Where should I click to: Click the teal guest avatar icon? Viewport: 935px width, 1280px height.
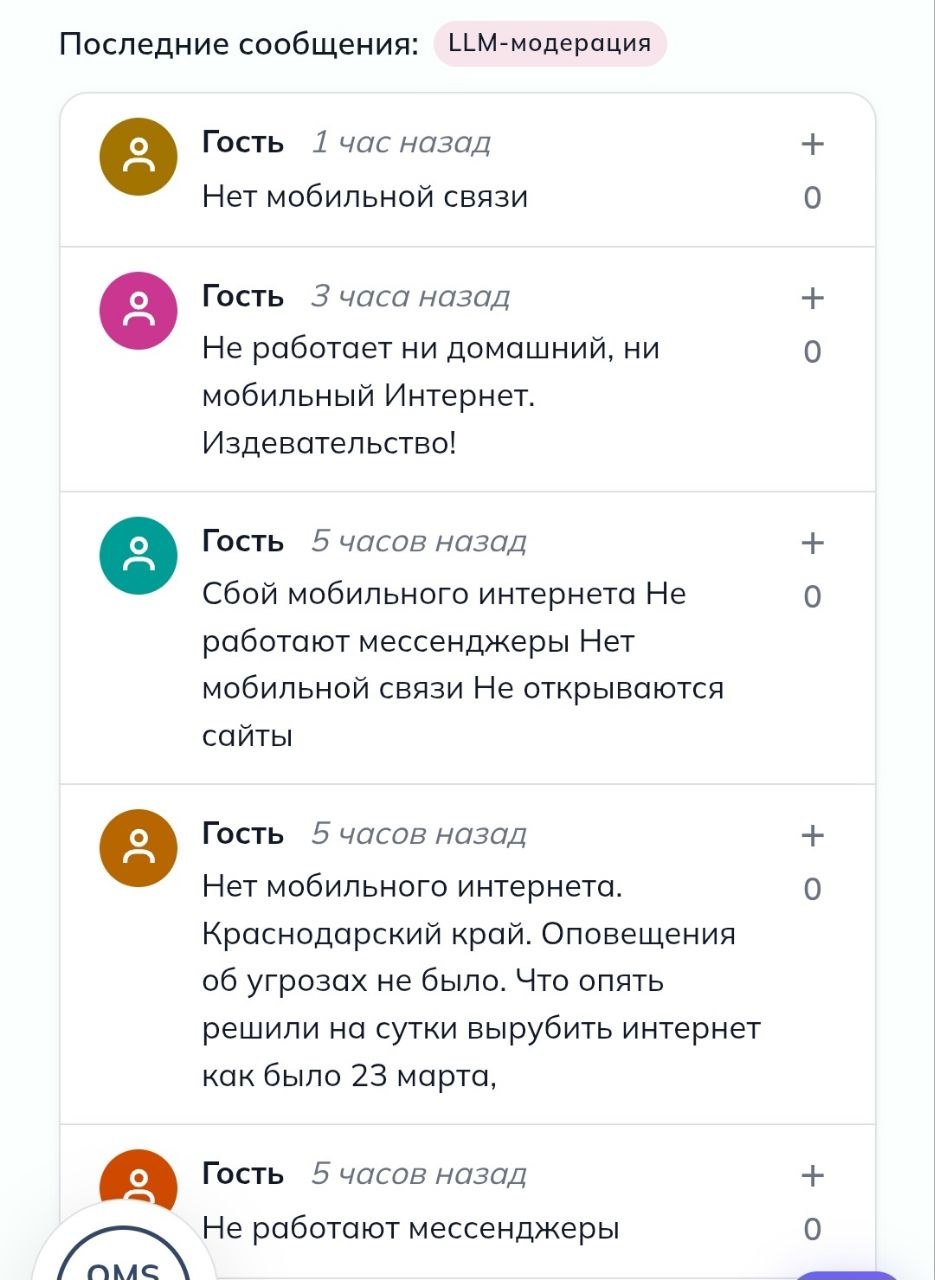point(139,555)
